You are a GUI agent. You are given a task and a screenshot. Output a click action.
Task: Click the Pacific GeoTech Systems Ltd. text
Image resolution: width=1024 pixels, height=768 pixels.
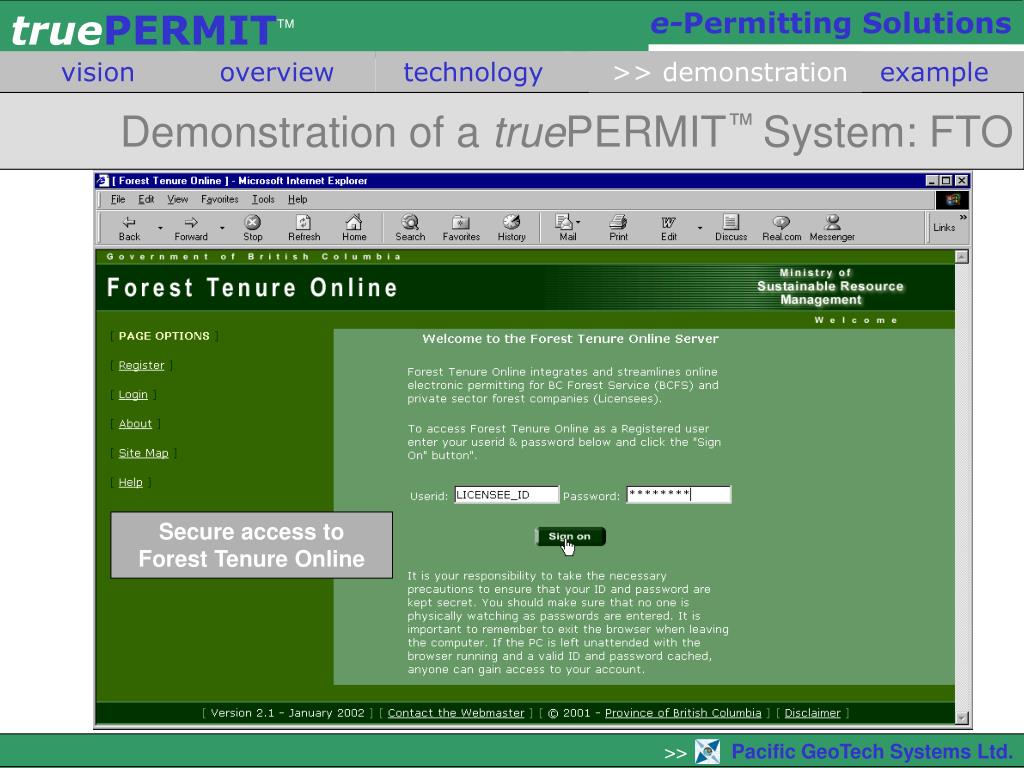click(872, 752)
